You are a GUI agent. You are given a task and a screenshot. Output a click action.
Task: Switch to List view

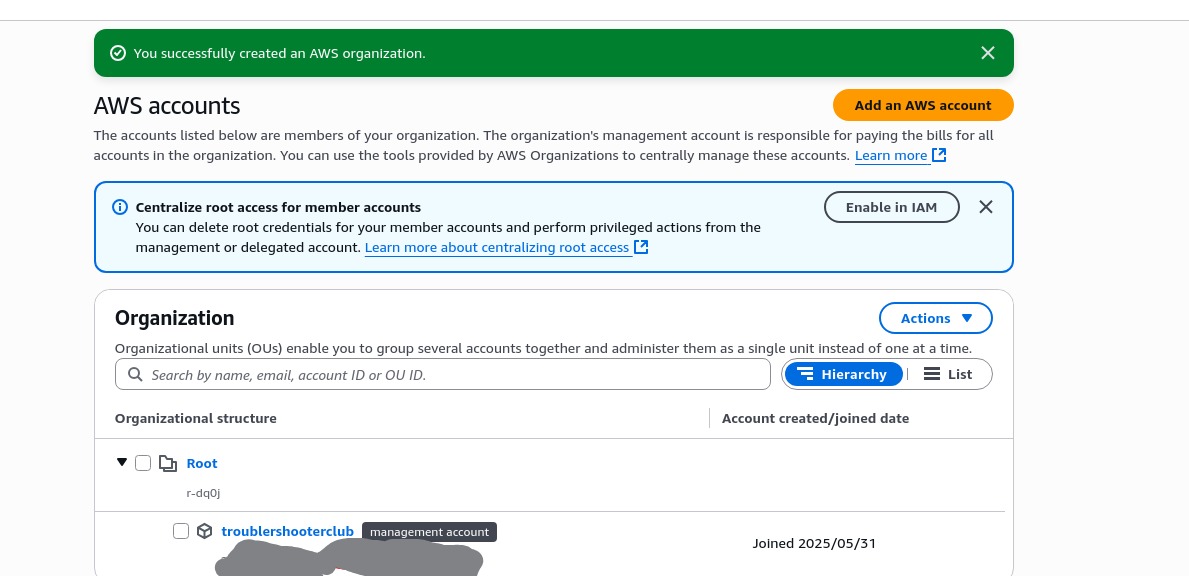tap(949, 374)
